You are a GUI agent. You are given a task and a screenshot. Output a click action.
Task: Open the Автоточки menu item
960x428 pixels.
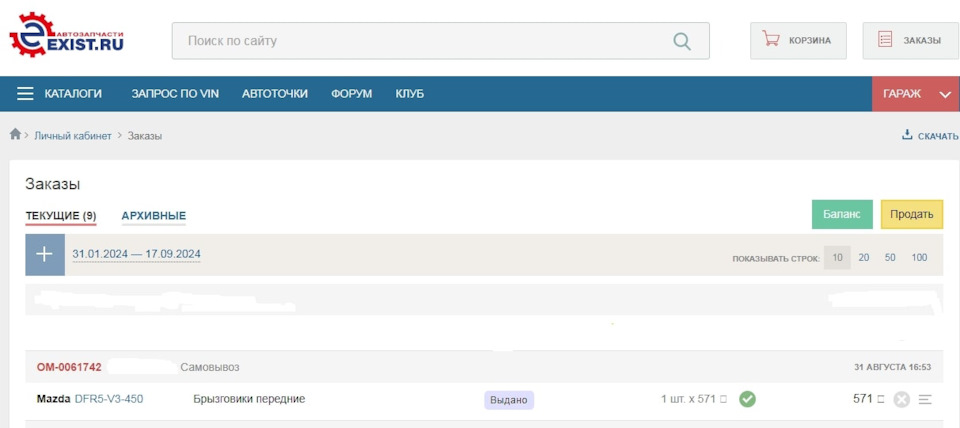click(275, 94)
